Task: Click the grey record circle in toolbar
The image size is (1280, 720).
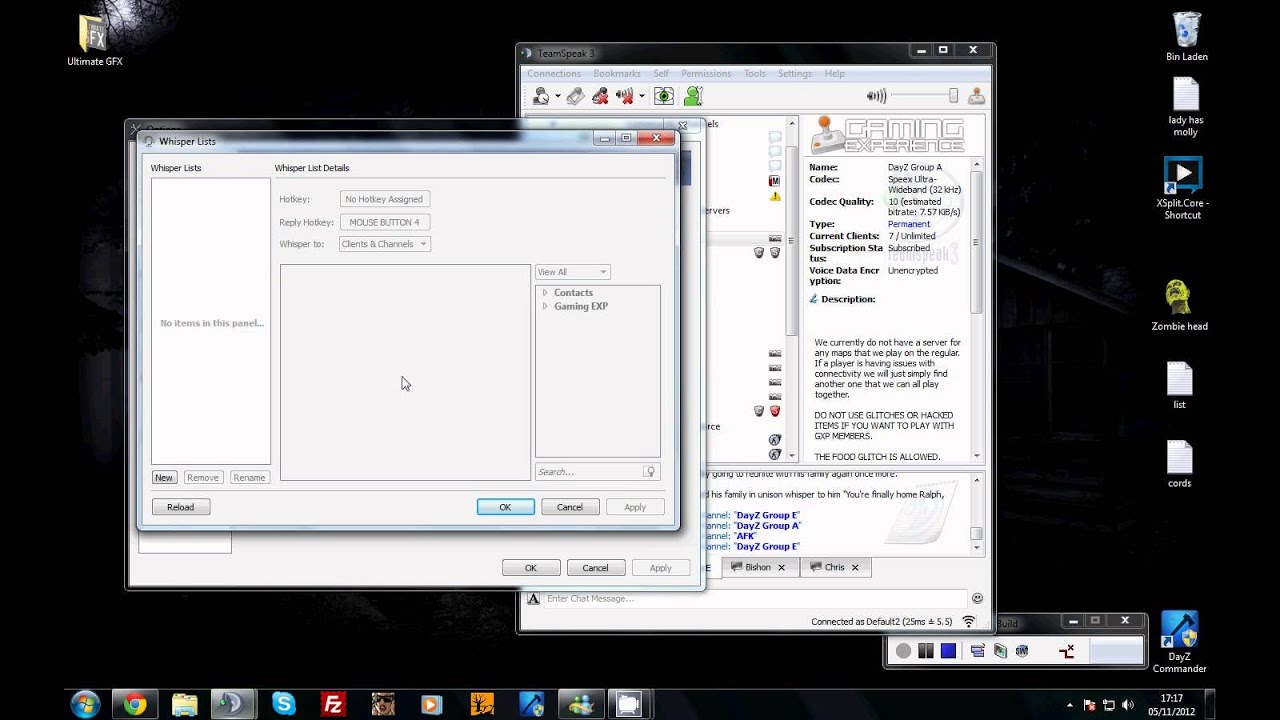Action: click(904, 651)
